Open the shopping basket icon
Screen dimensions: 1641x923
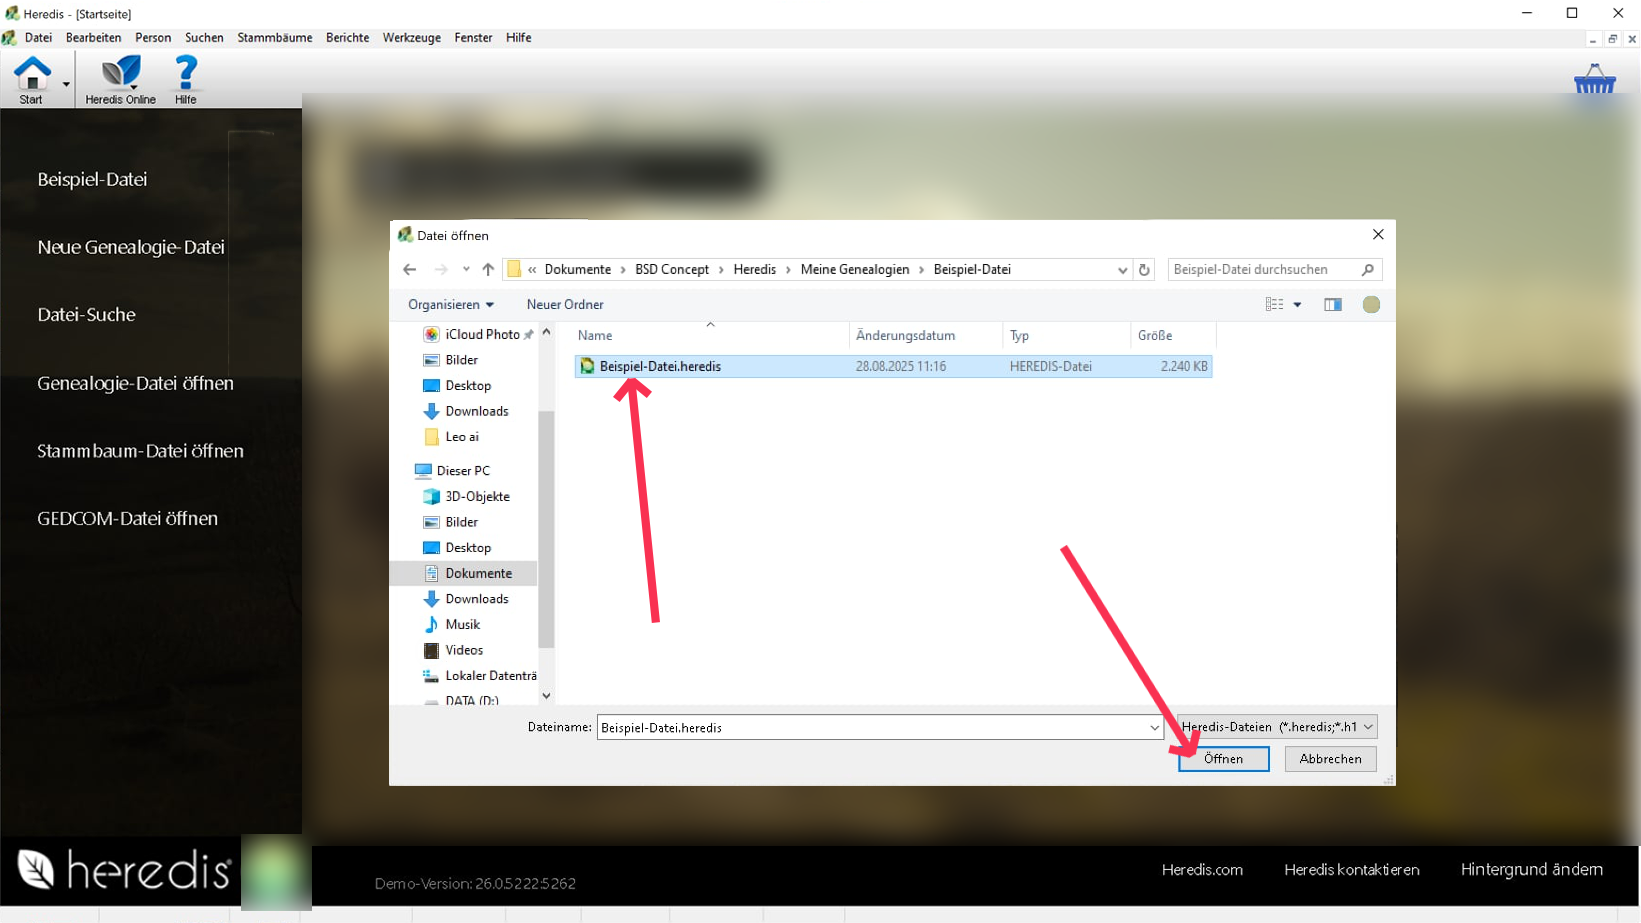(1594, 80)
